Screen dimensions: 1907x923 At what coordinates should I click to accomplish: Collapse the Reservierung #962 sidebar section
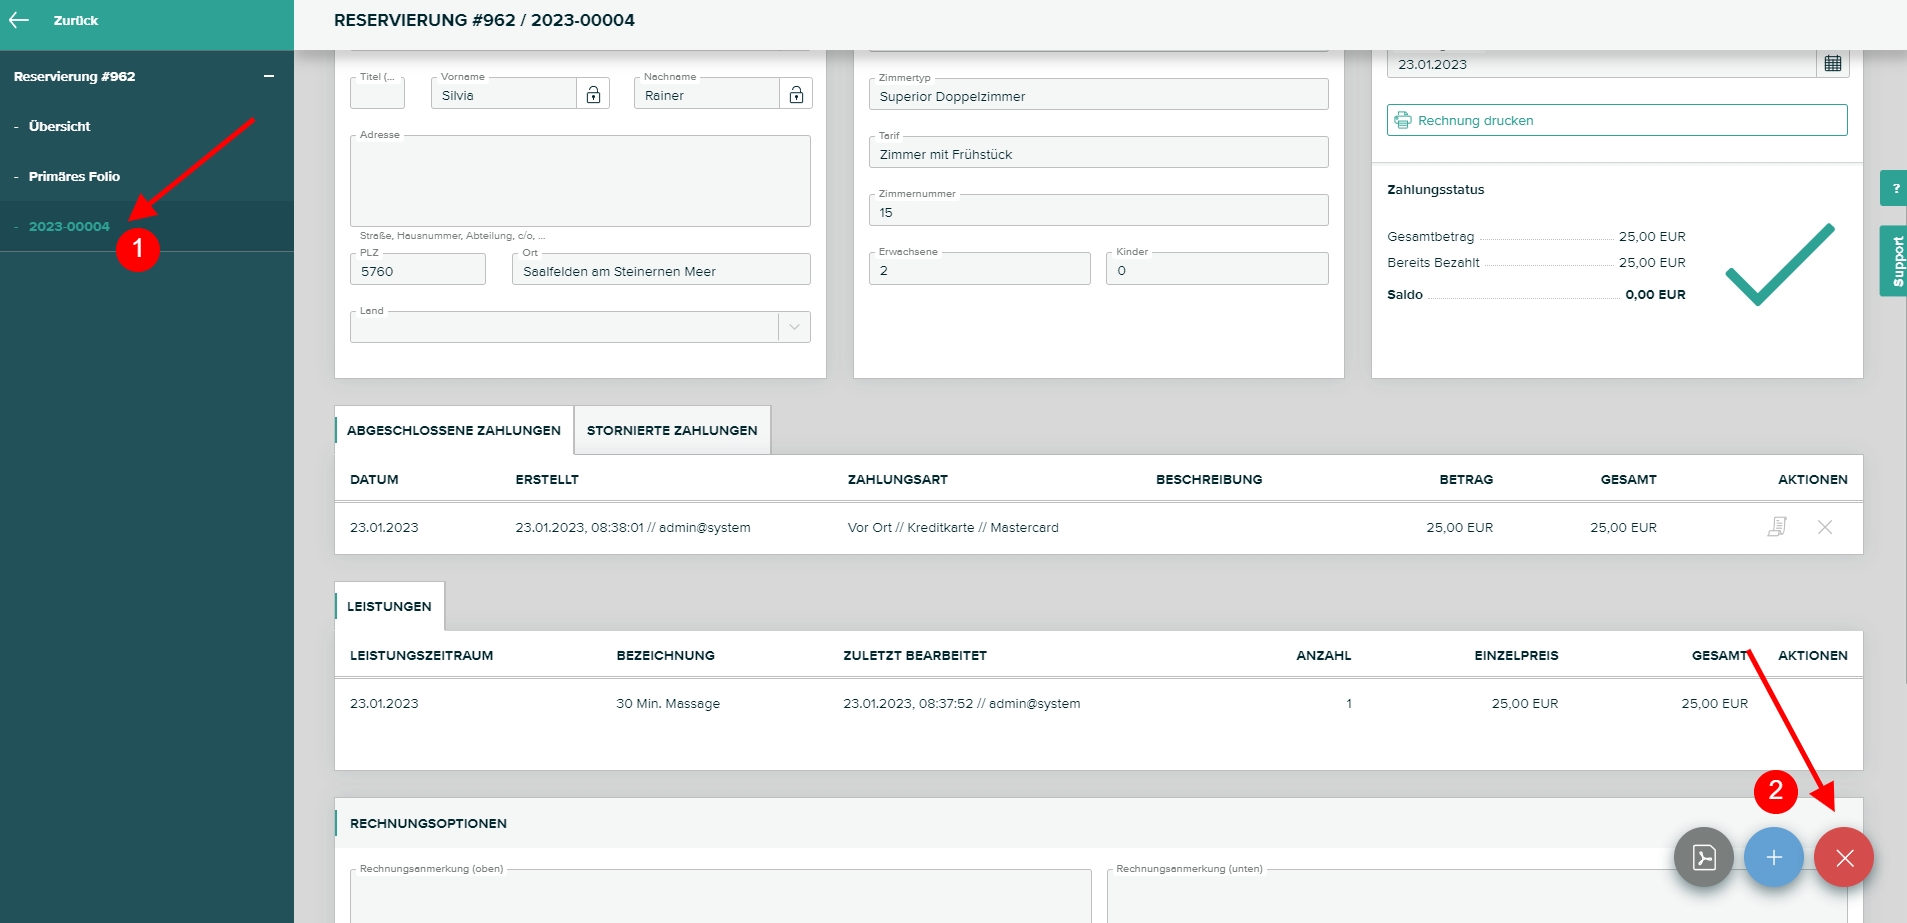[x=268, y=77]
